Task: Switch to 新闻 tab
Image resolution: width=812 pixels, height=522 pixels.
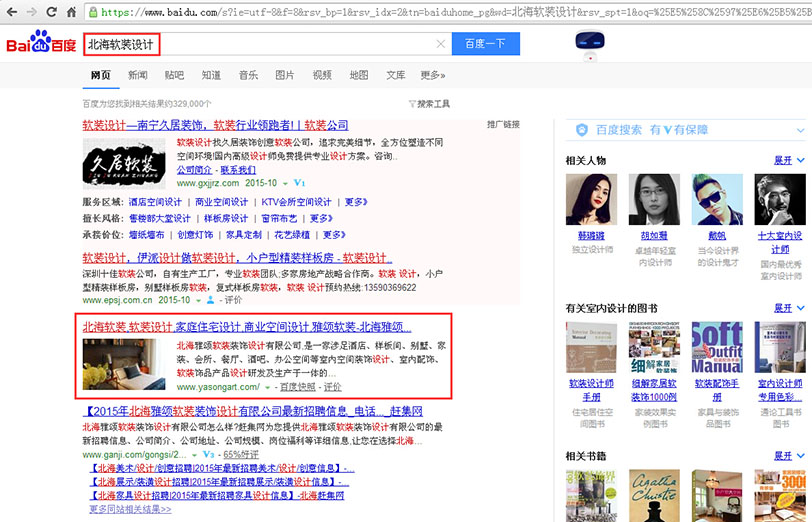Action: pos(138,75)
